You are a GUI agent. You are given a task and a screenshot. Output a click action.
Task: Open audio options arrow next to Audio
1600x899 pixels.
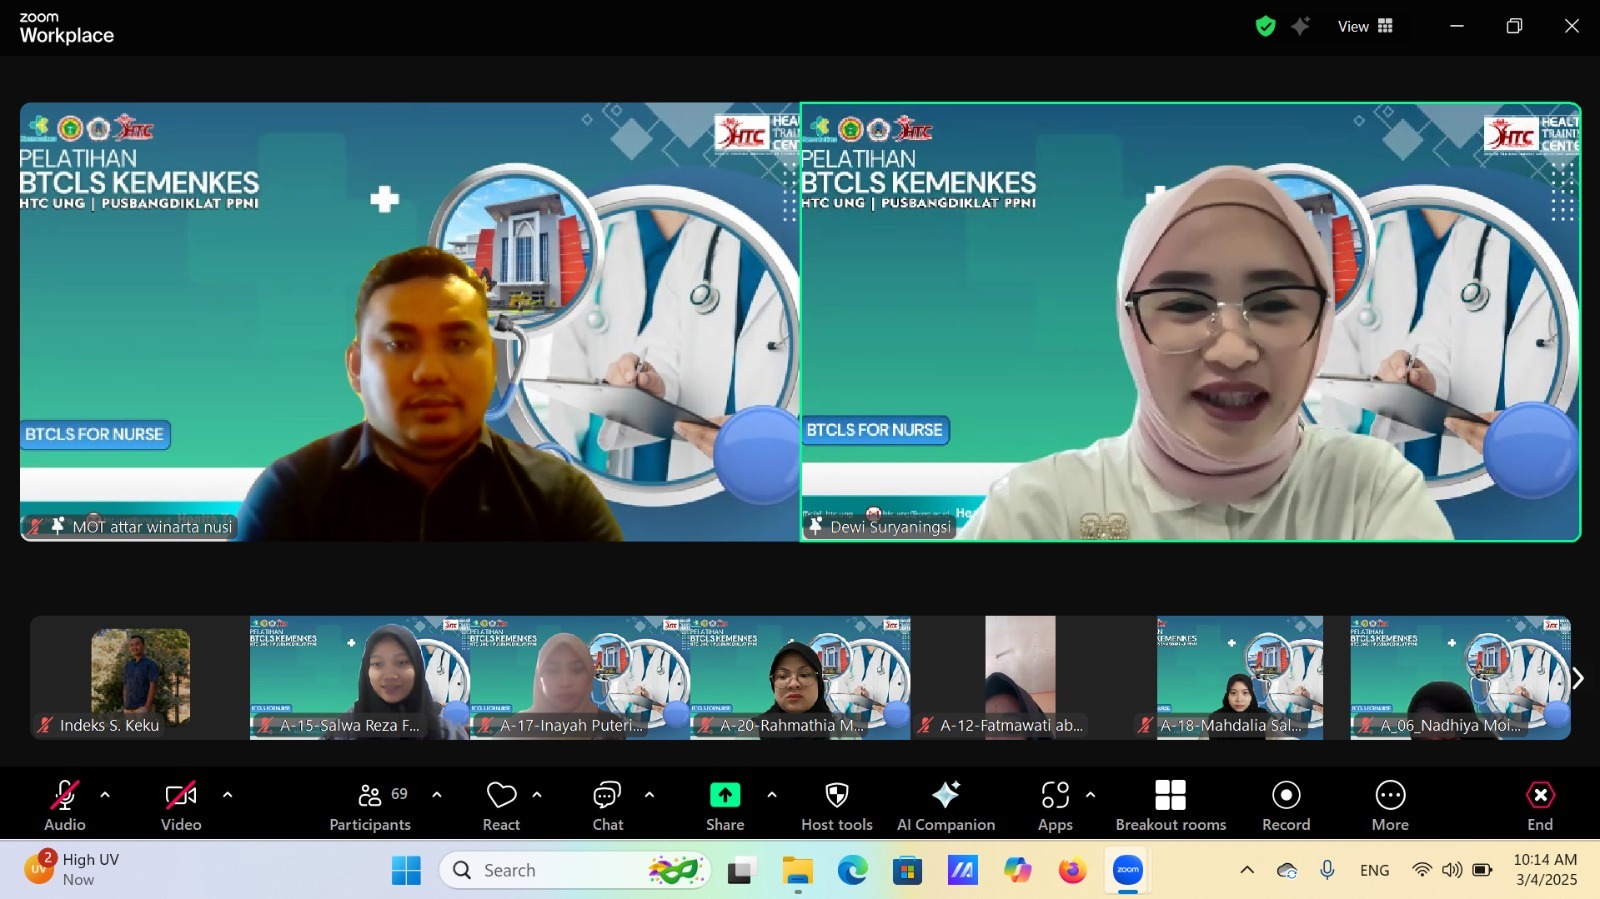click(x=105, y=795)
